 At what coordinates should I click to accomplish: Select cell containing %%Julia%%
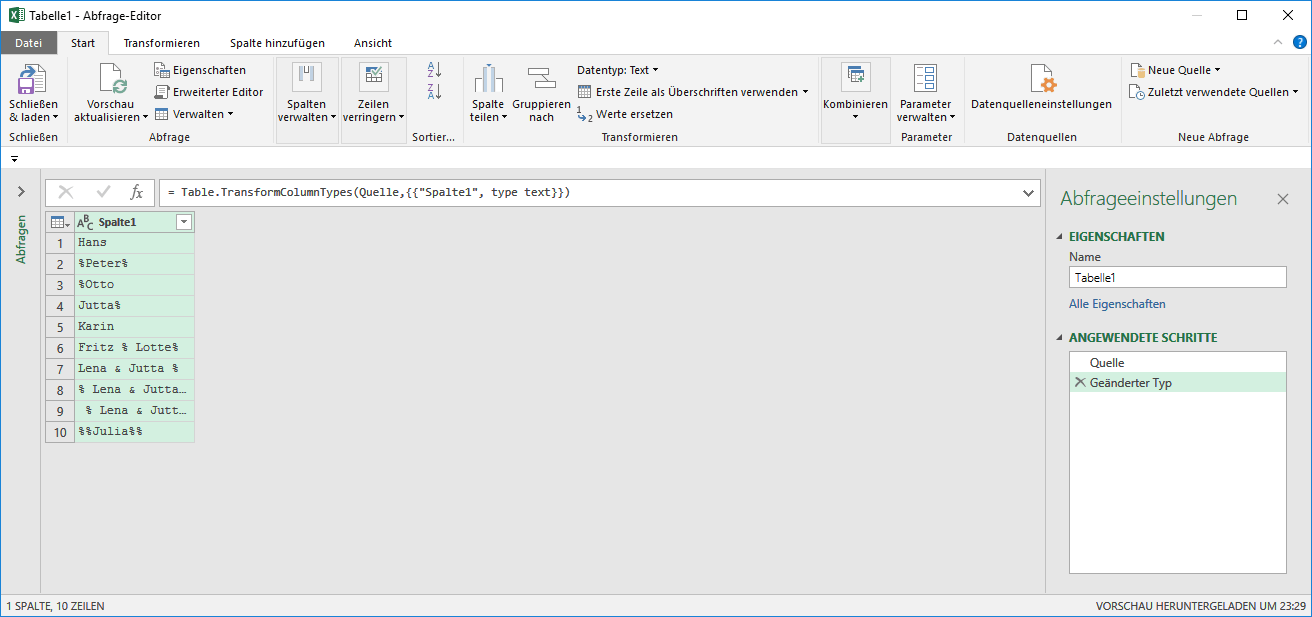(135, 432)
